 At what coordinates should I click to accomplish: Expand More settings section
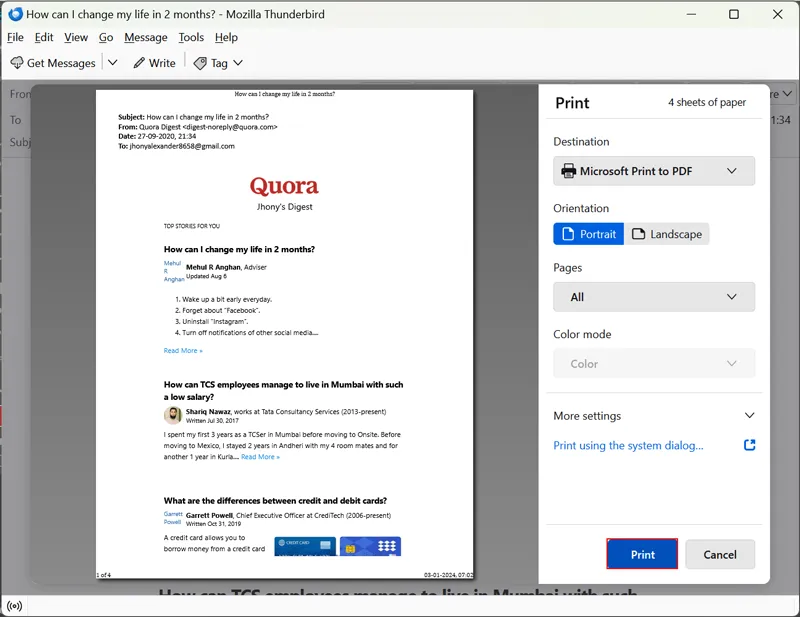pos(654,415)
